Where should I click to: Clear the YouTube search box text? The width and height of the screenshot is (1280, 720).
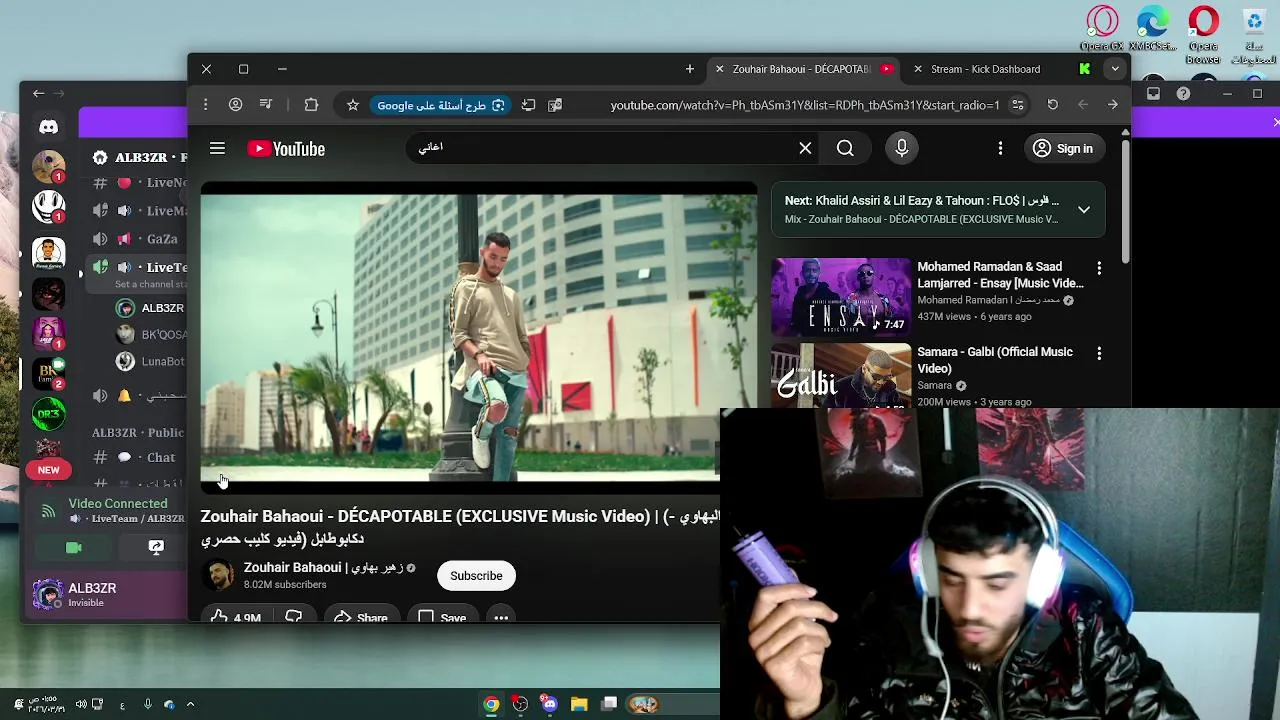pyautogui.click(x=805, y=148)
